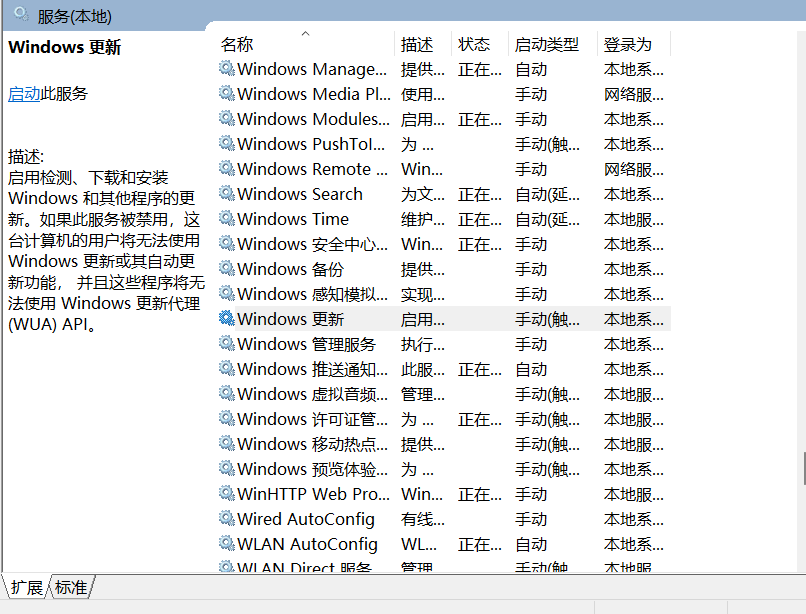Click gear icon of Windows Manage... service
The image size is (806, 614).
coord(227,68)
